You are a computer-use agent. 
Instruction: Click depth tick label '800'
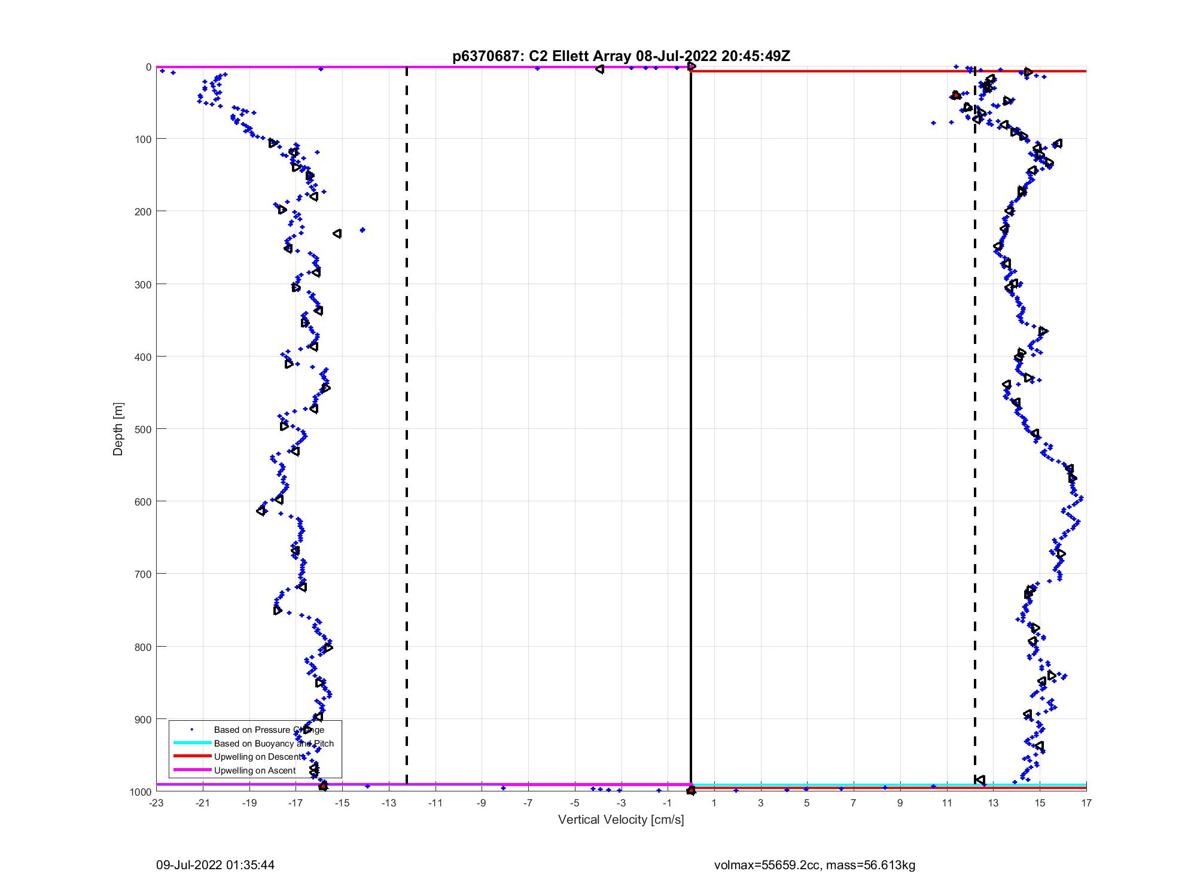[x=143, y=647]
